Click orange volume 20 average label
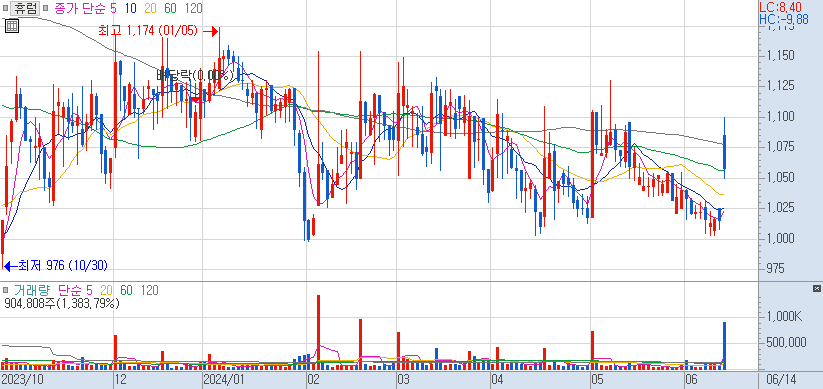This screenshot has width=823, height=389. pyautogui.click(x=107, y=290)
